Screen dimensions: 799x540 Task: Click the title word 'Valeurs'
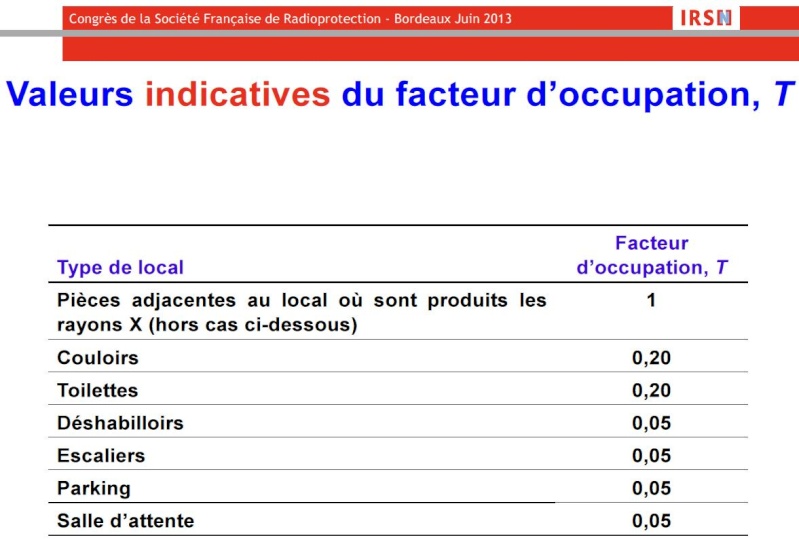(x=70, y=94)
